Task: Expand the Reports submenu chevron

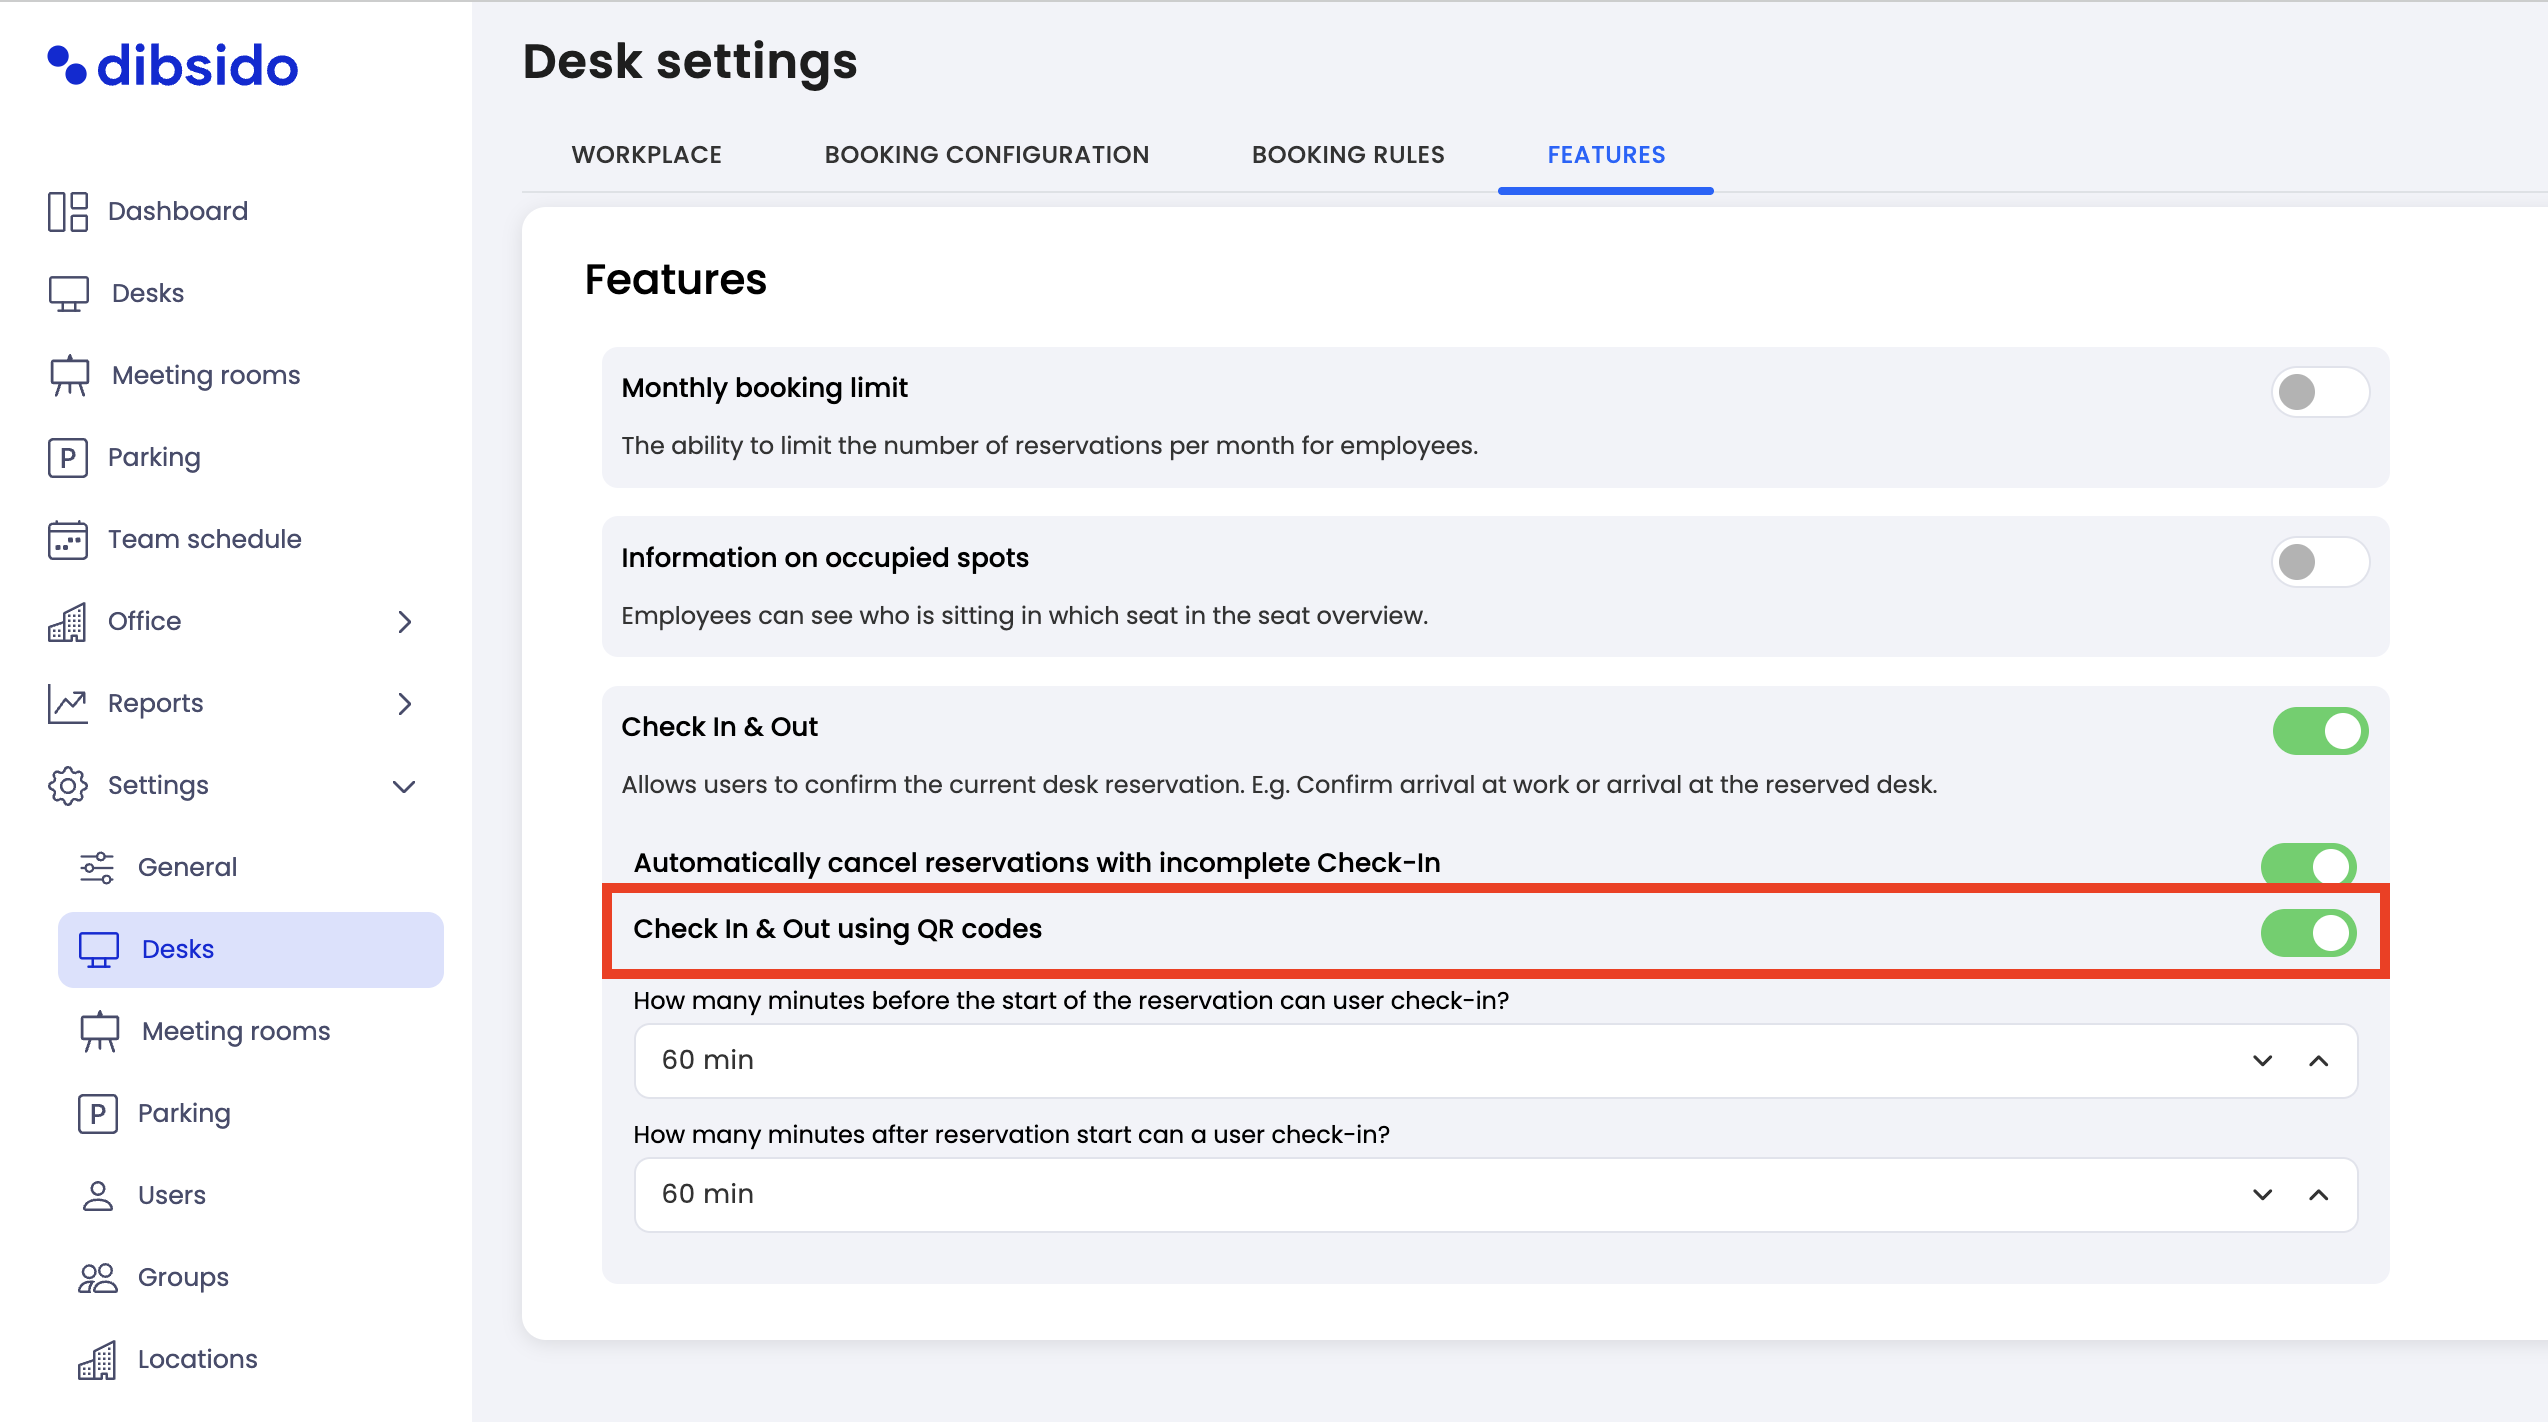Action: coord(404,704)
